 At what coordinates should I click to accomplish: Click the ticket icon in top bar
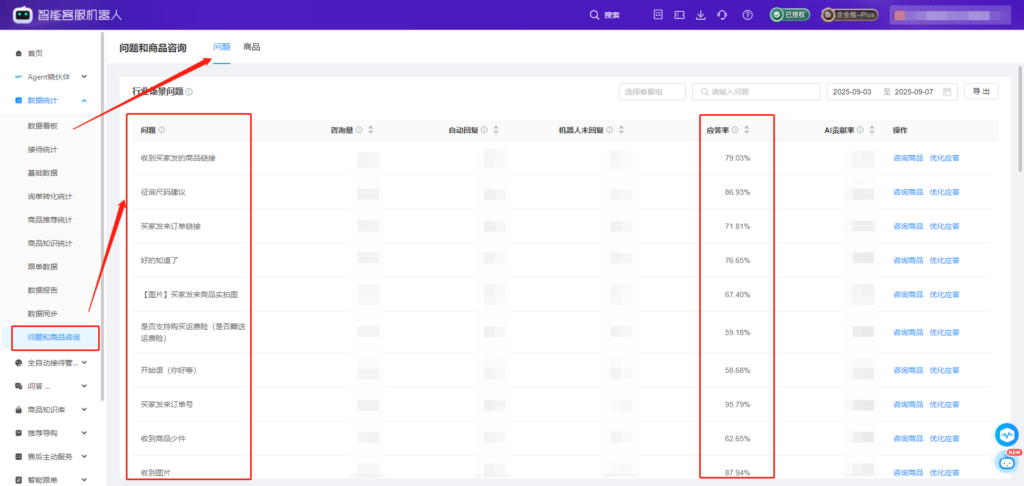679,15
